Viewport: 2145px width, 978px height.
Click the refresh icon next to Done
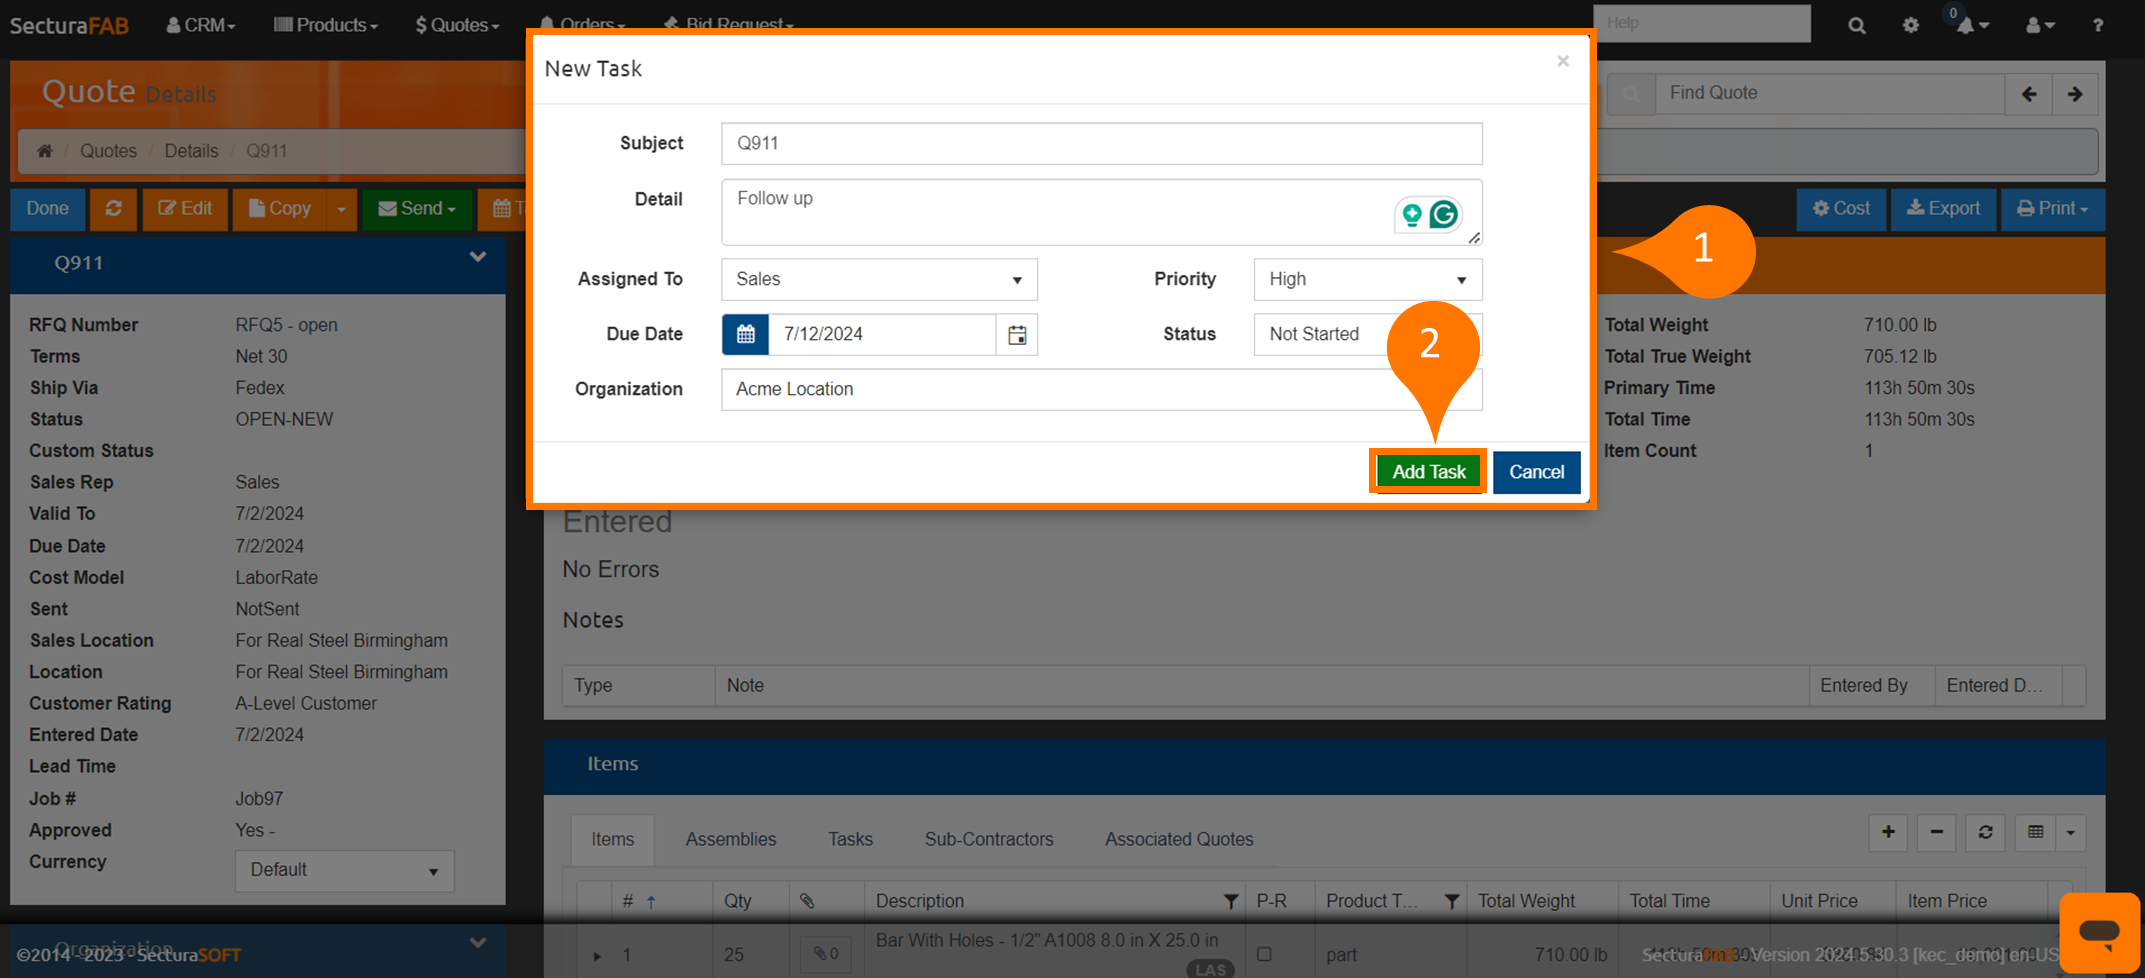point(114,209)
